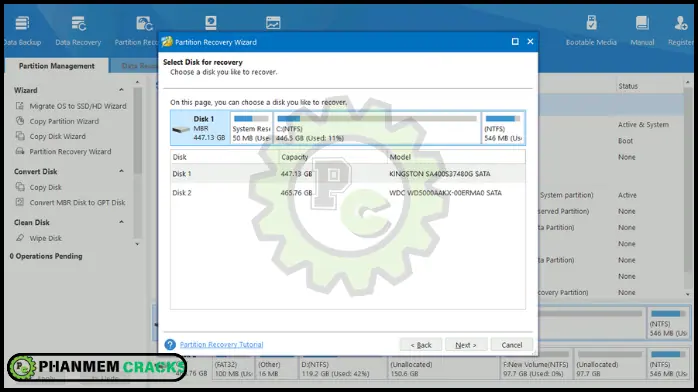Click the Active & System status cell
The image size is (698, 392).
point(643,125)
